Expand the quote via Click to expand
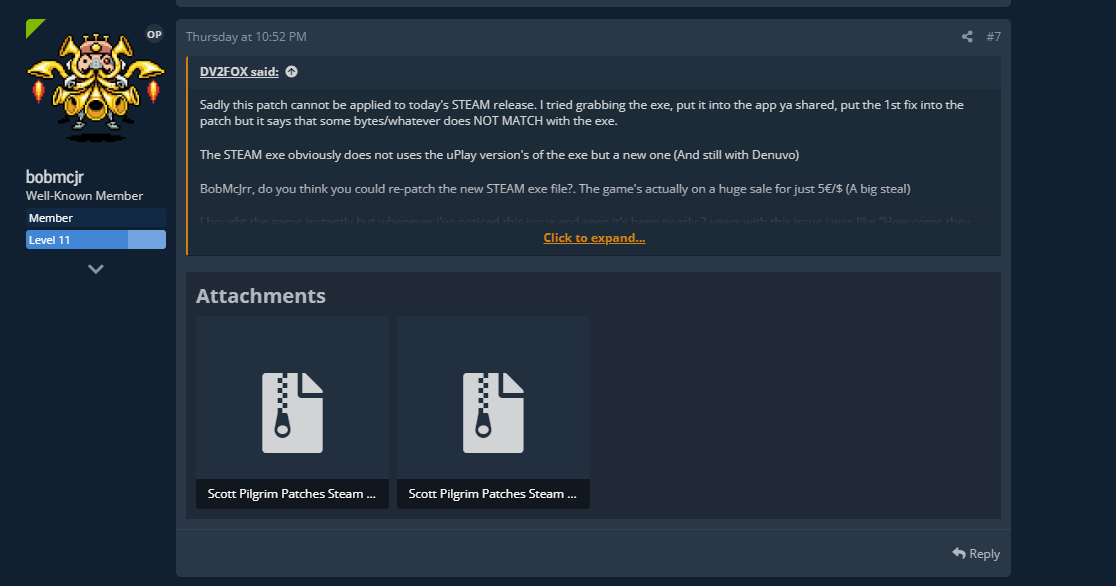 click(594, 238)
